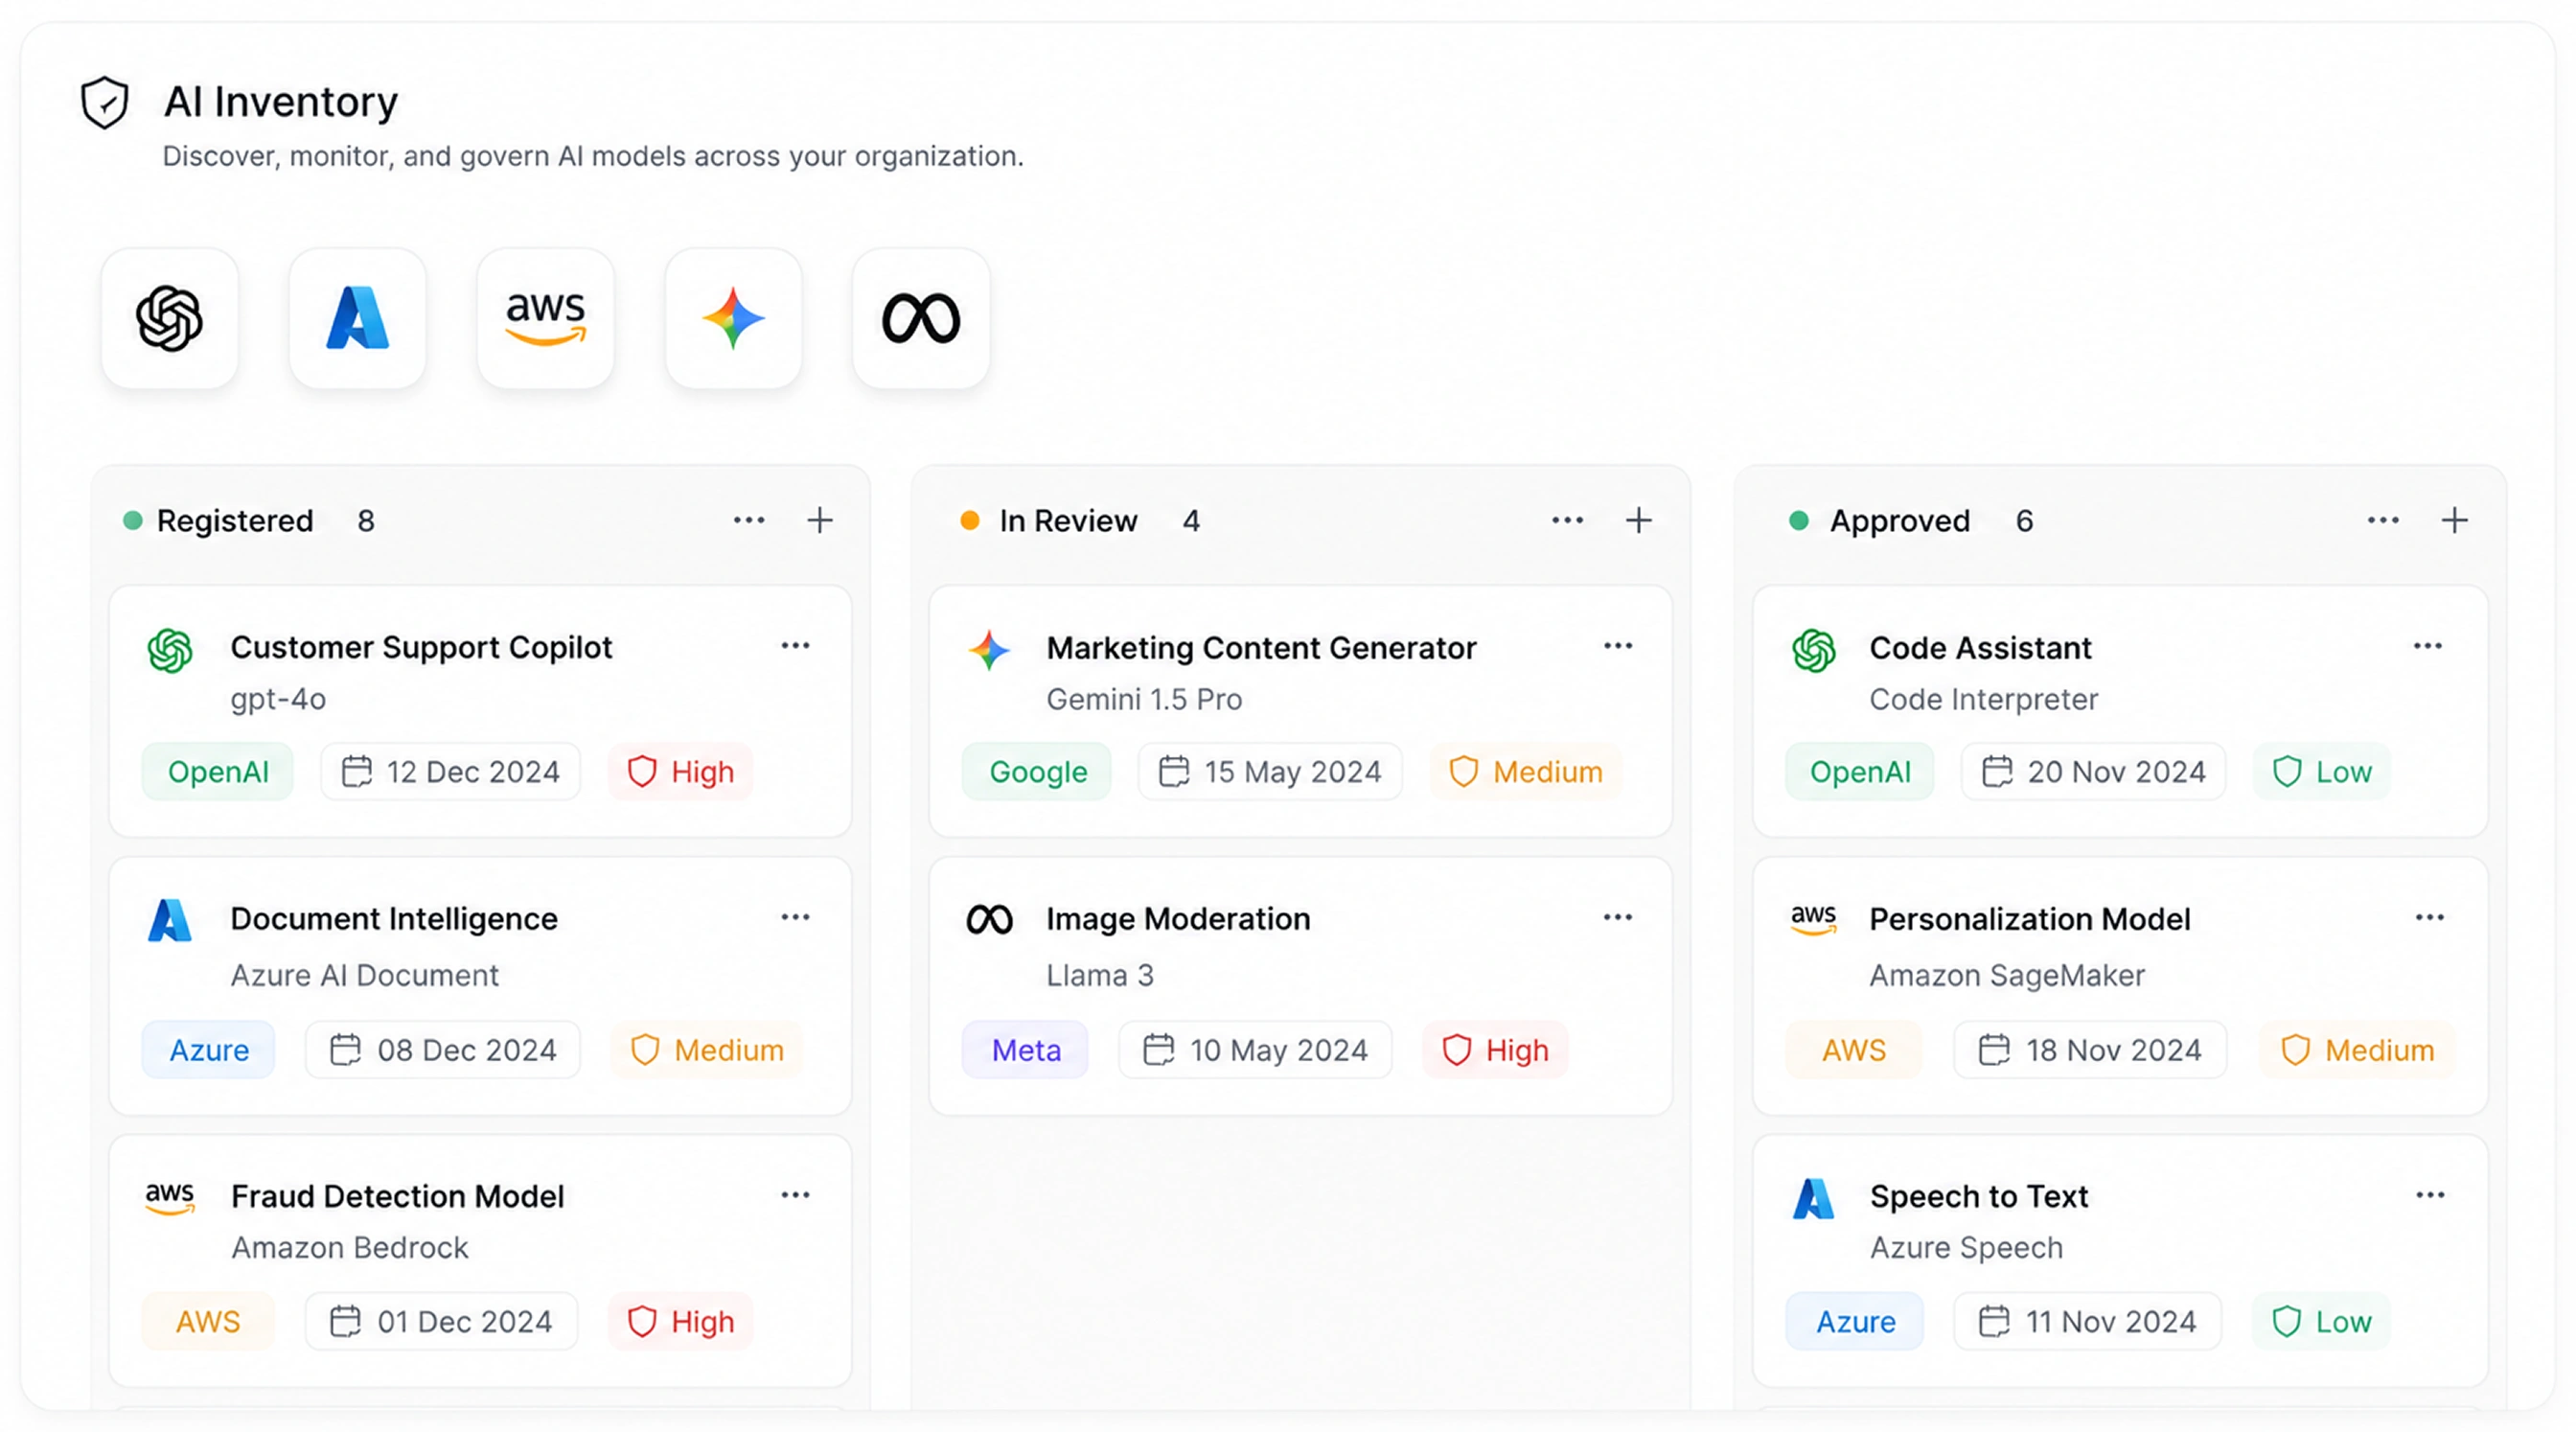Viewport: 2576px width, 1432px height.
Task: Select the OpenAI provider tile
Action: pyautogui.click(x=170, y=318)
